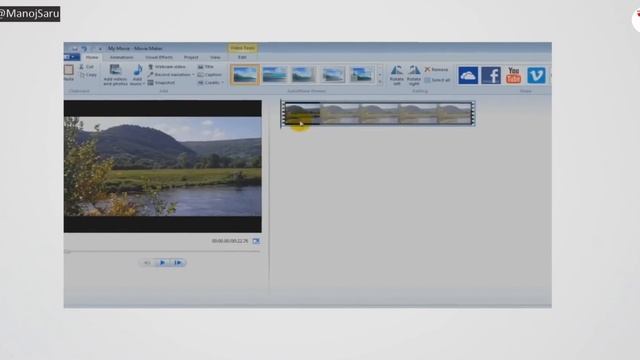Open the View tab
This screenshot has width=640, height=360.
click(215, 58)
